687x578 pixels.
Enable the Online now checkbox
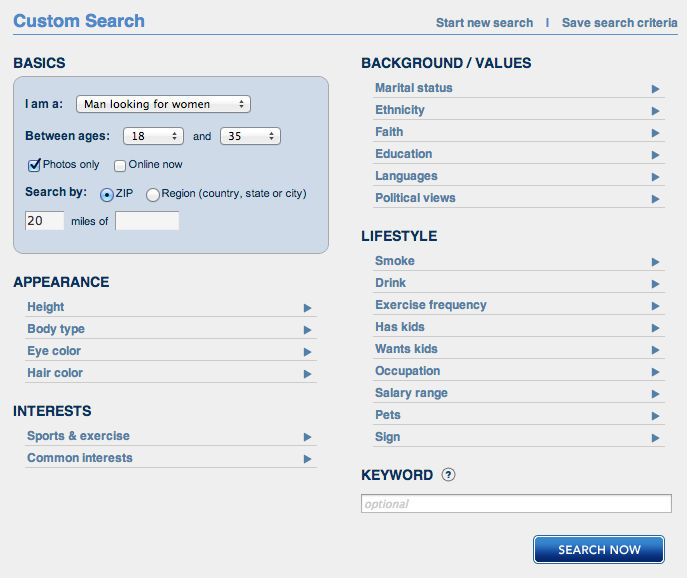point(120,166)
